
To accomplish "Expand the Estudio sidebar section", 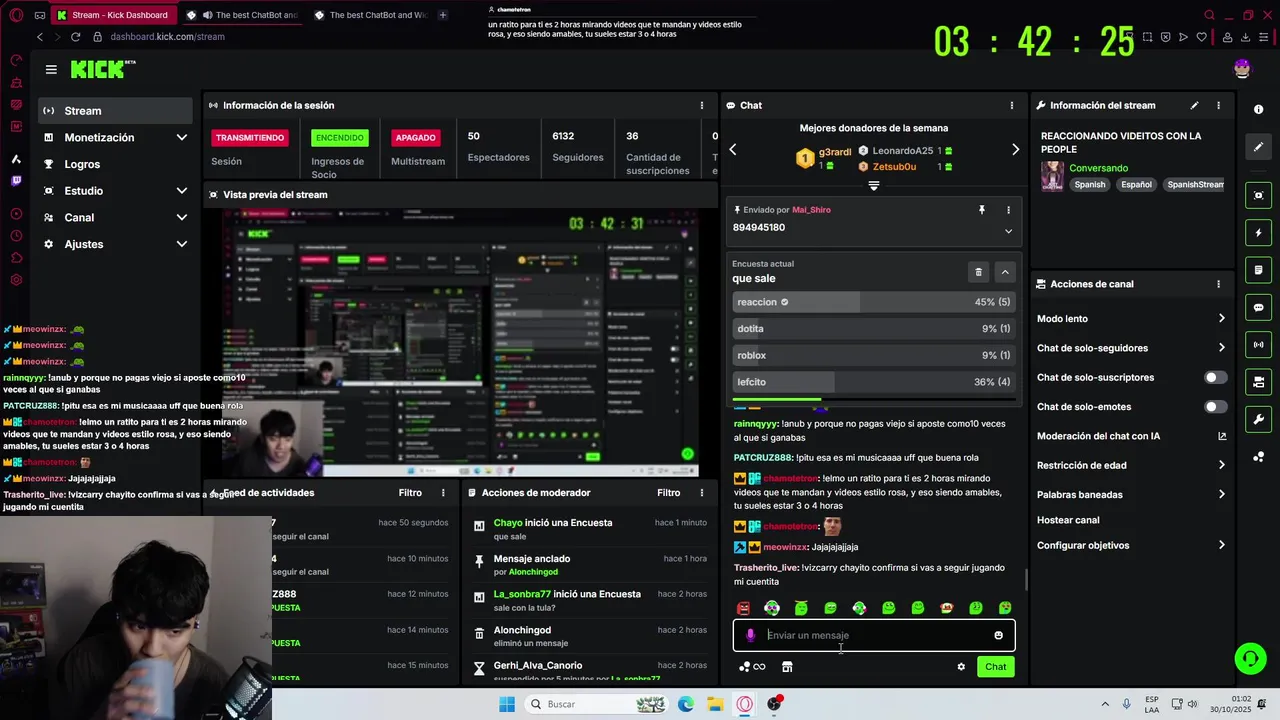I will click(181, 191).
